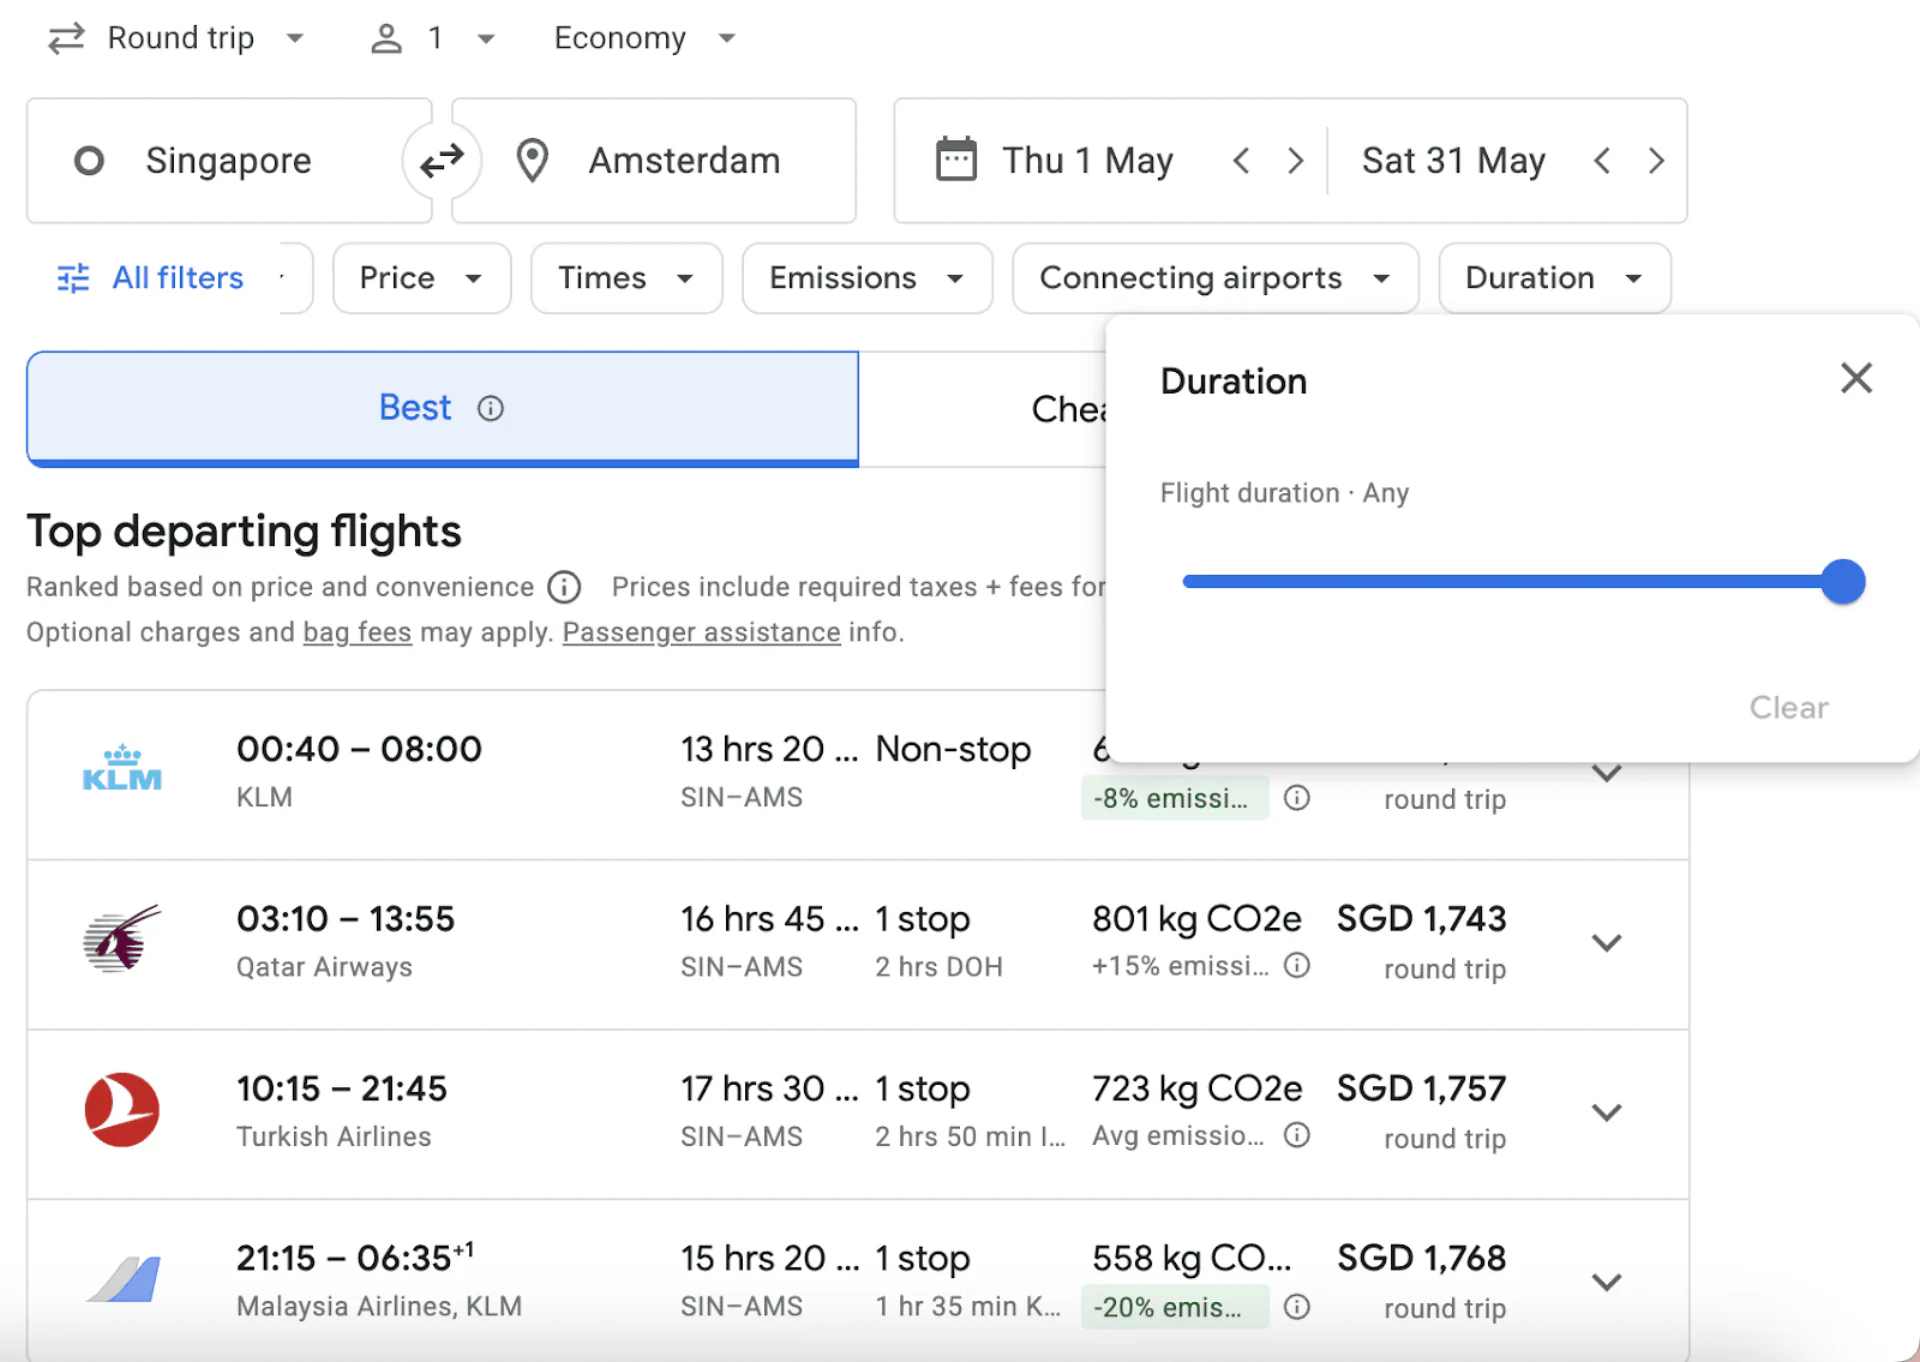The height and width of the screenshot is (1362, 1920).
Task: Close the Duration filter popup
Action: coord(1856,378)
